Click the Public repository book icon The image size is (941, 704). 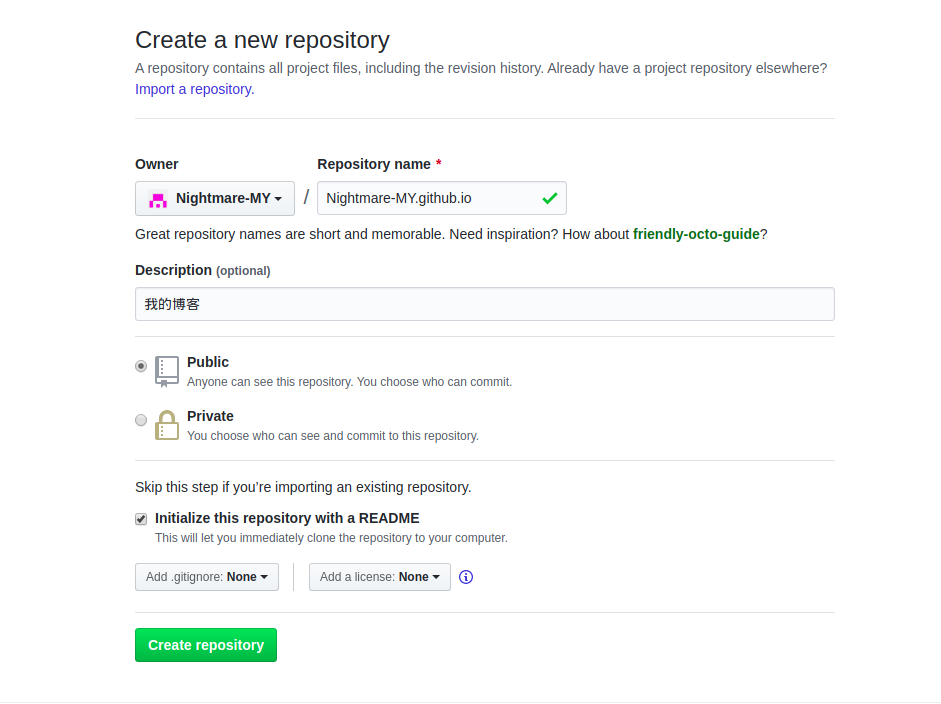tap(167, 371)
